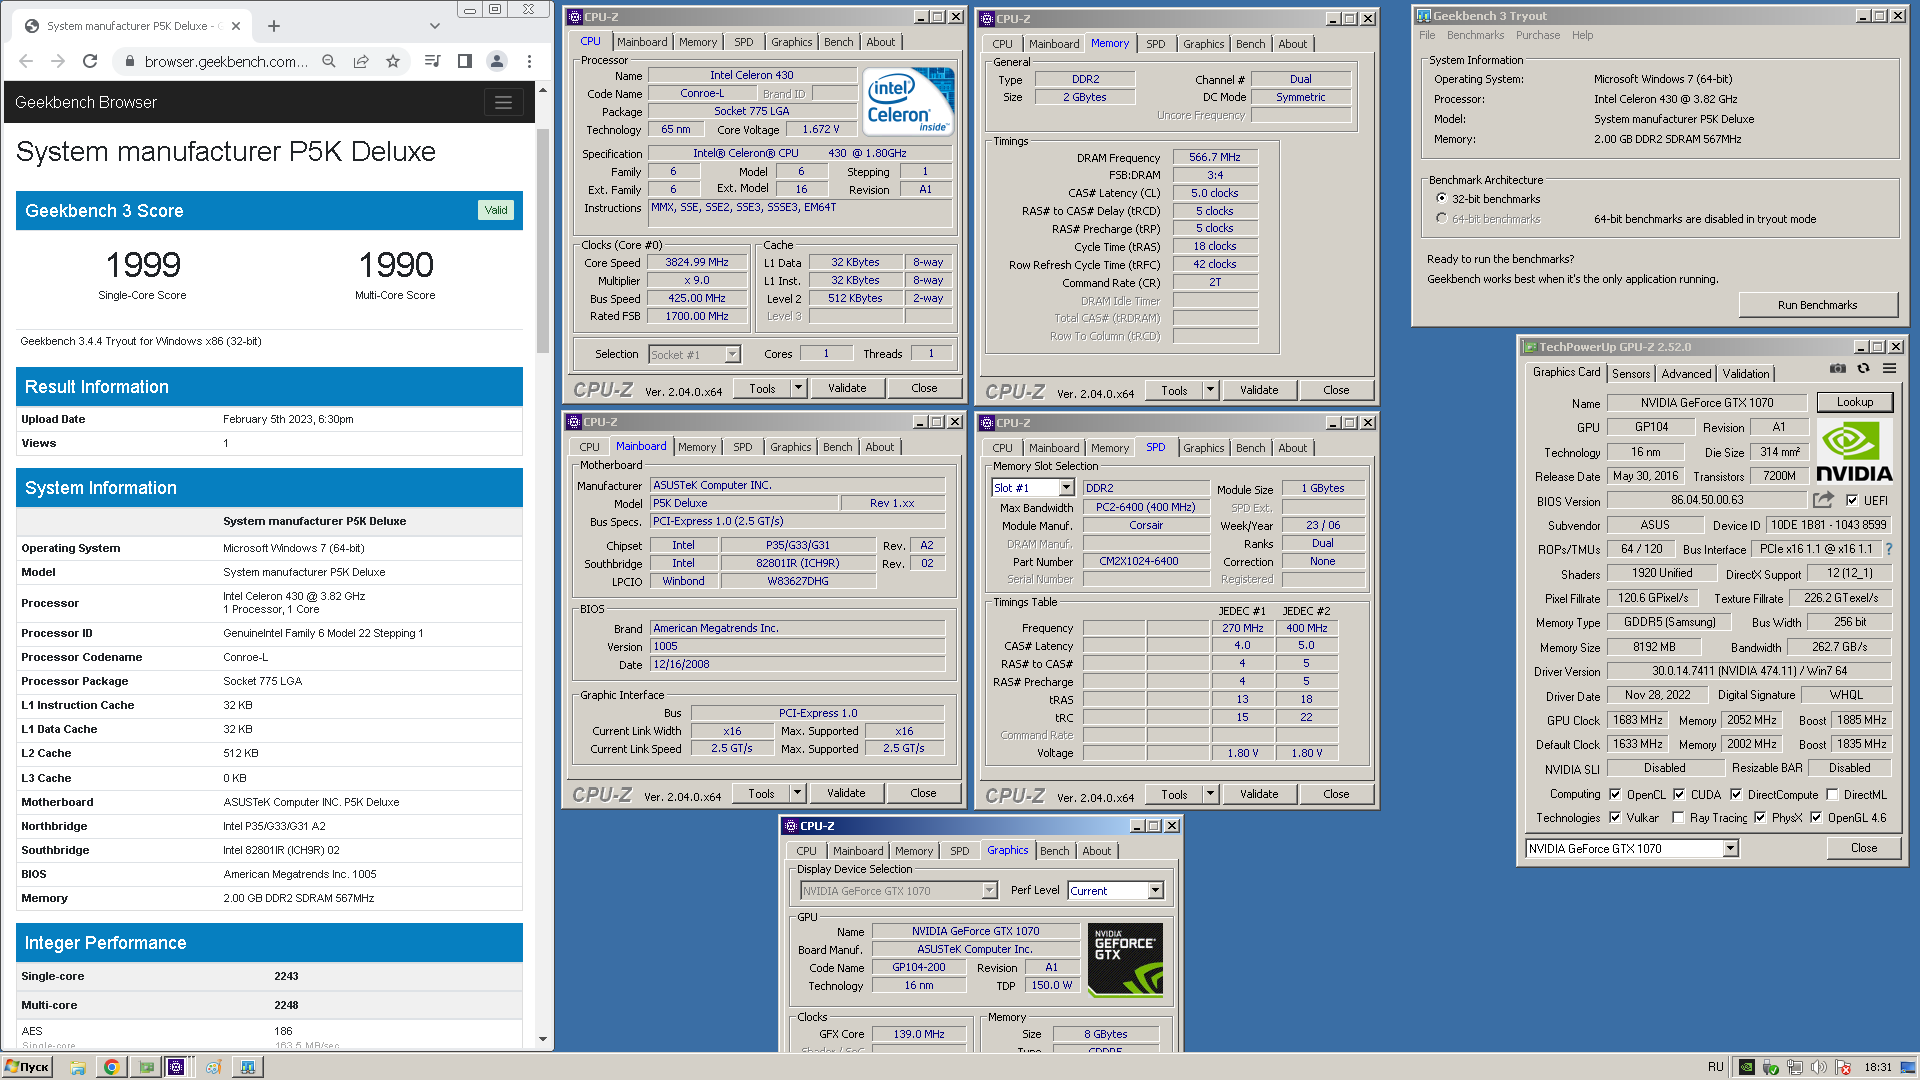Toggle the Vulkan checkbox
The width and height of the screenshot is (1920, 1080).
point(1615,817)
